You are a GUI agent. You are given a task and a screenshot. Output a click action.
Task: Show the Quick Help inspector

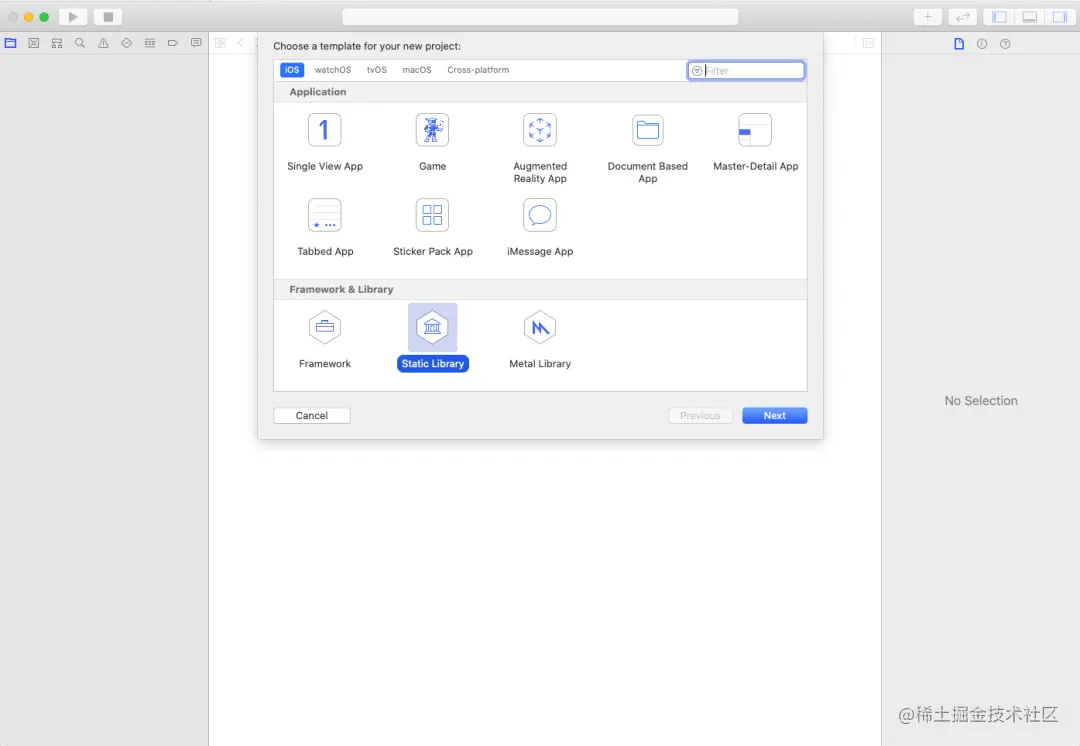tap(1006, 43)
